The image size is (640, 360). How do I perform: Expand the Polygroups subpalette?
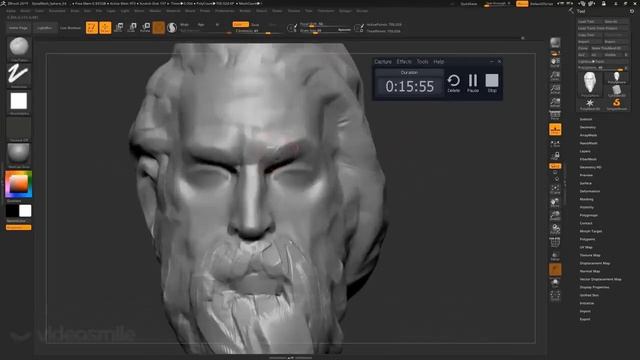coord(589,215)
